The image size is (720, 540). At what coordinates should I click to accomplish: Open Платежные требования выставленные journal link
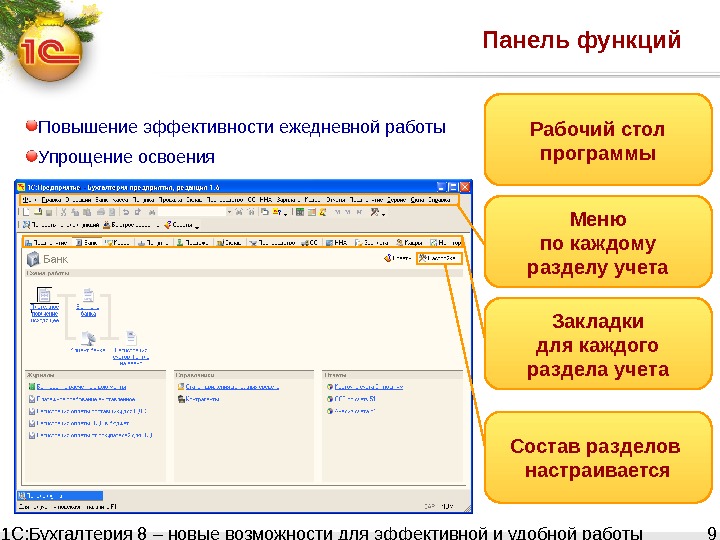[86, 399]
